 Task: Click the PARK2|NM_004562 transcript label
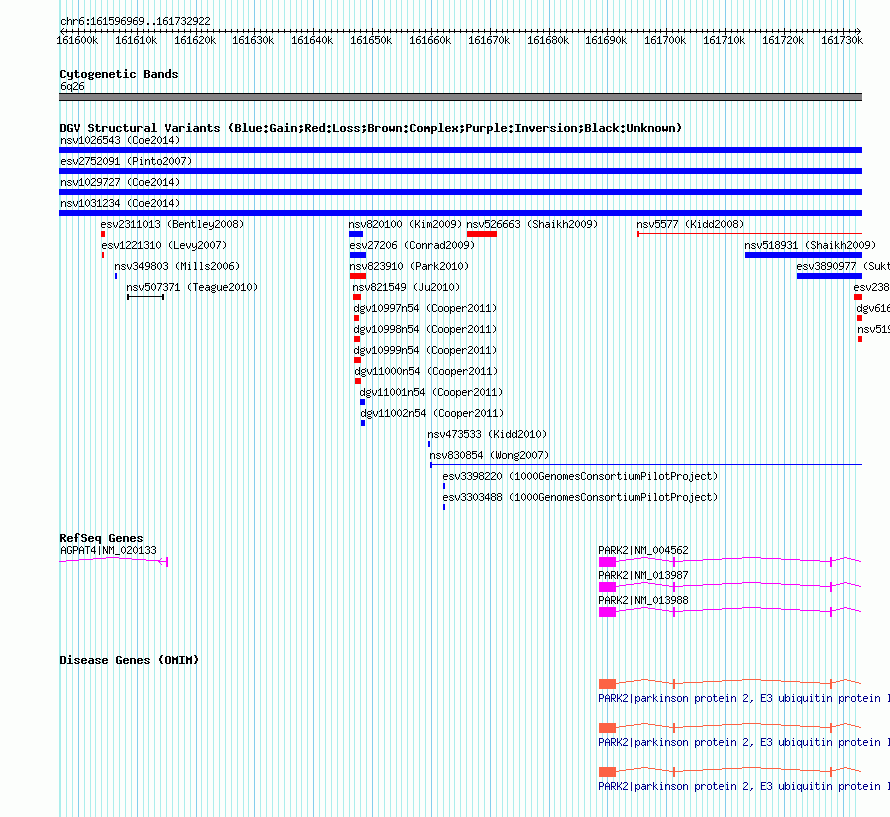(x=643, y=550)
